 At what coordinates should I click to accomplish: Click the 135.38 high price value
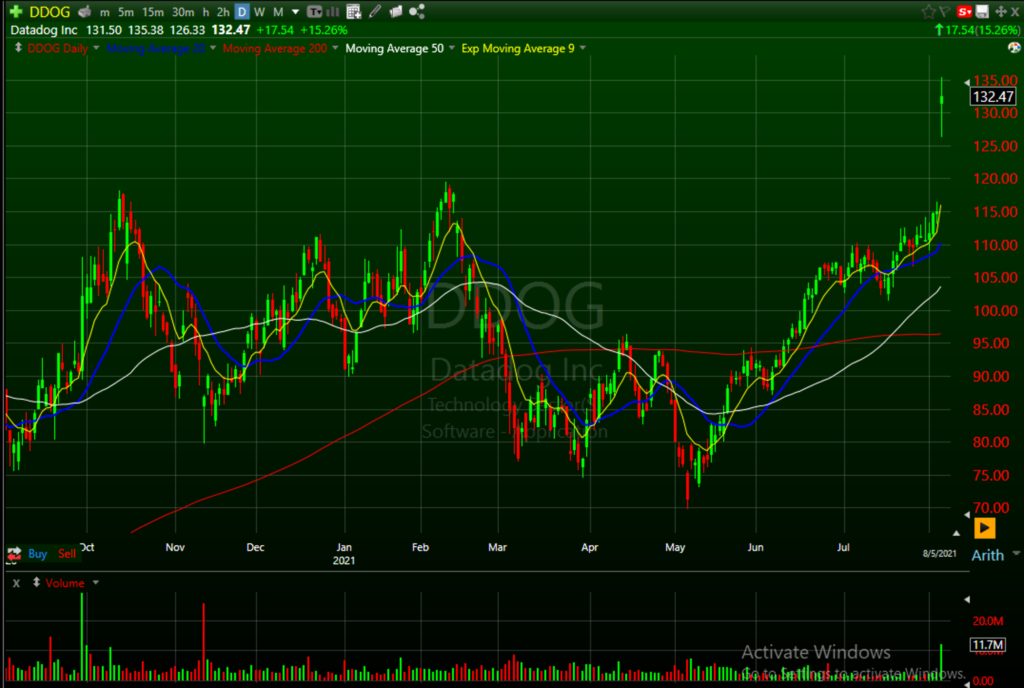(x=146, y=30)
